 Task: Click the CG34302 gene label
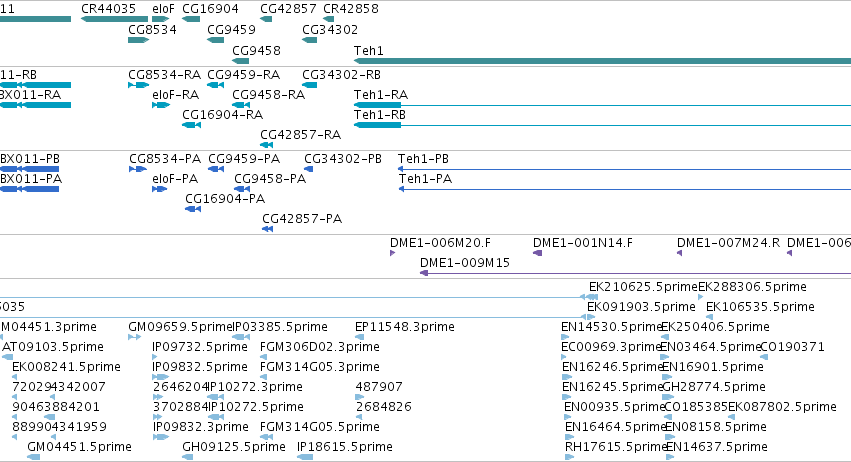[x=330, y=29]
